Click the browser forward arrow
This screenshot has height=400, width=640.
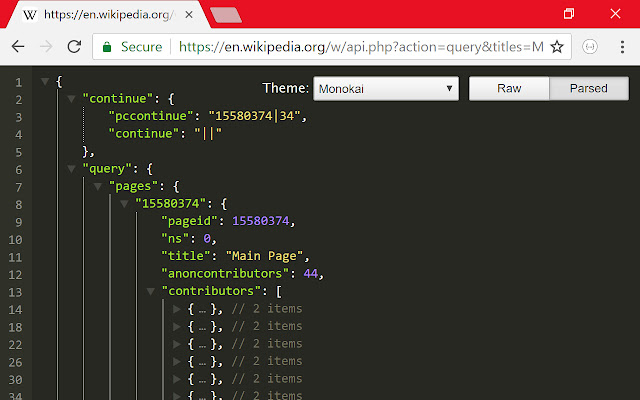[45, 47]
